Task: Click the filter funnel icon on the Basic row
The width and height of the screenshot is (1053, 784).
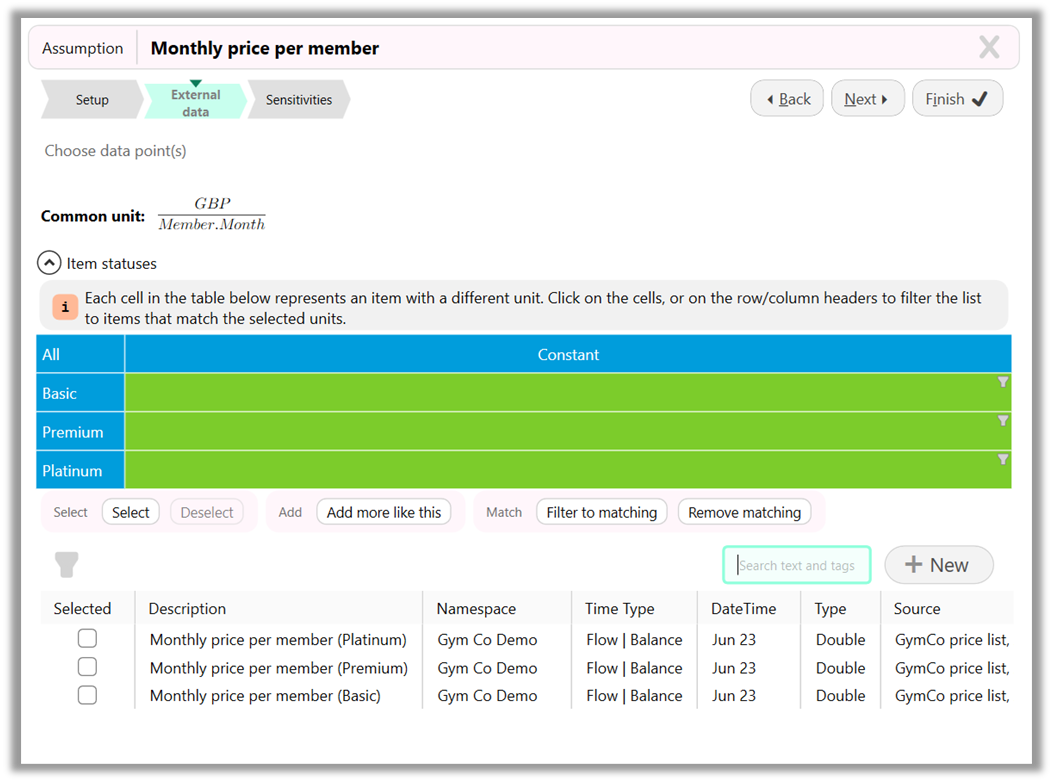Action: pyautogui.click(x=1002, y=381)
